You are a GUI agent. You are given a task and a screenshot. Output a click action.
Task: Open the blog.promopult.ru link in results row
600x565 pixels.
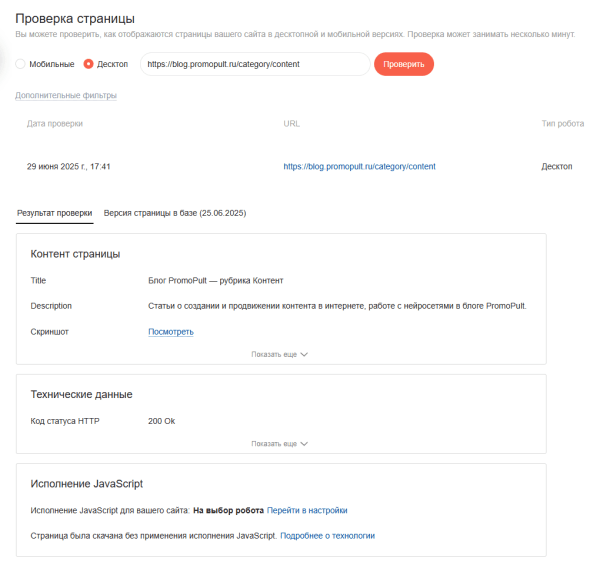pyautogui.click(x=359, y=166)
